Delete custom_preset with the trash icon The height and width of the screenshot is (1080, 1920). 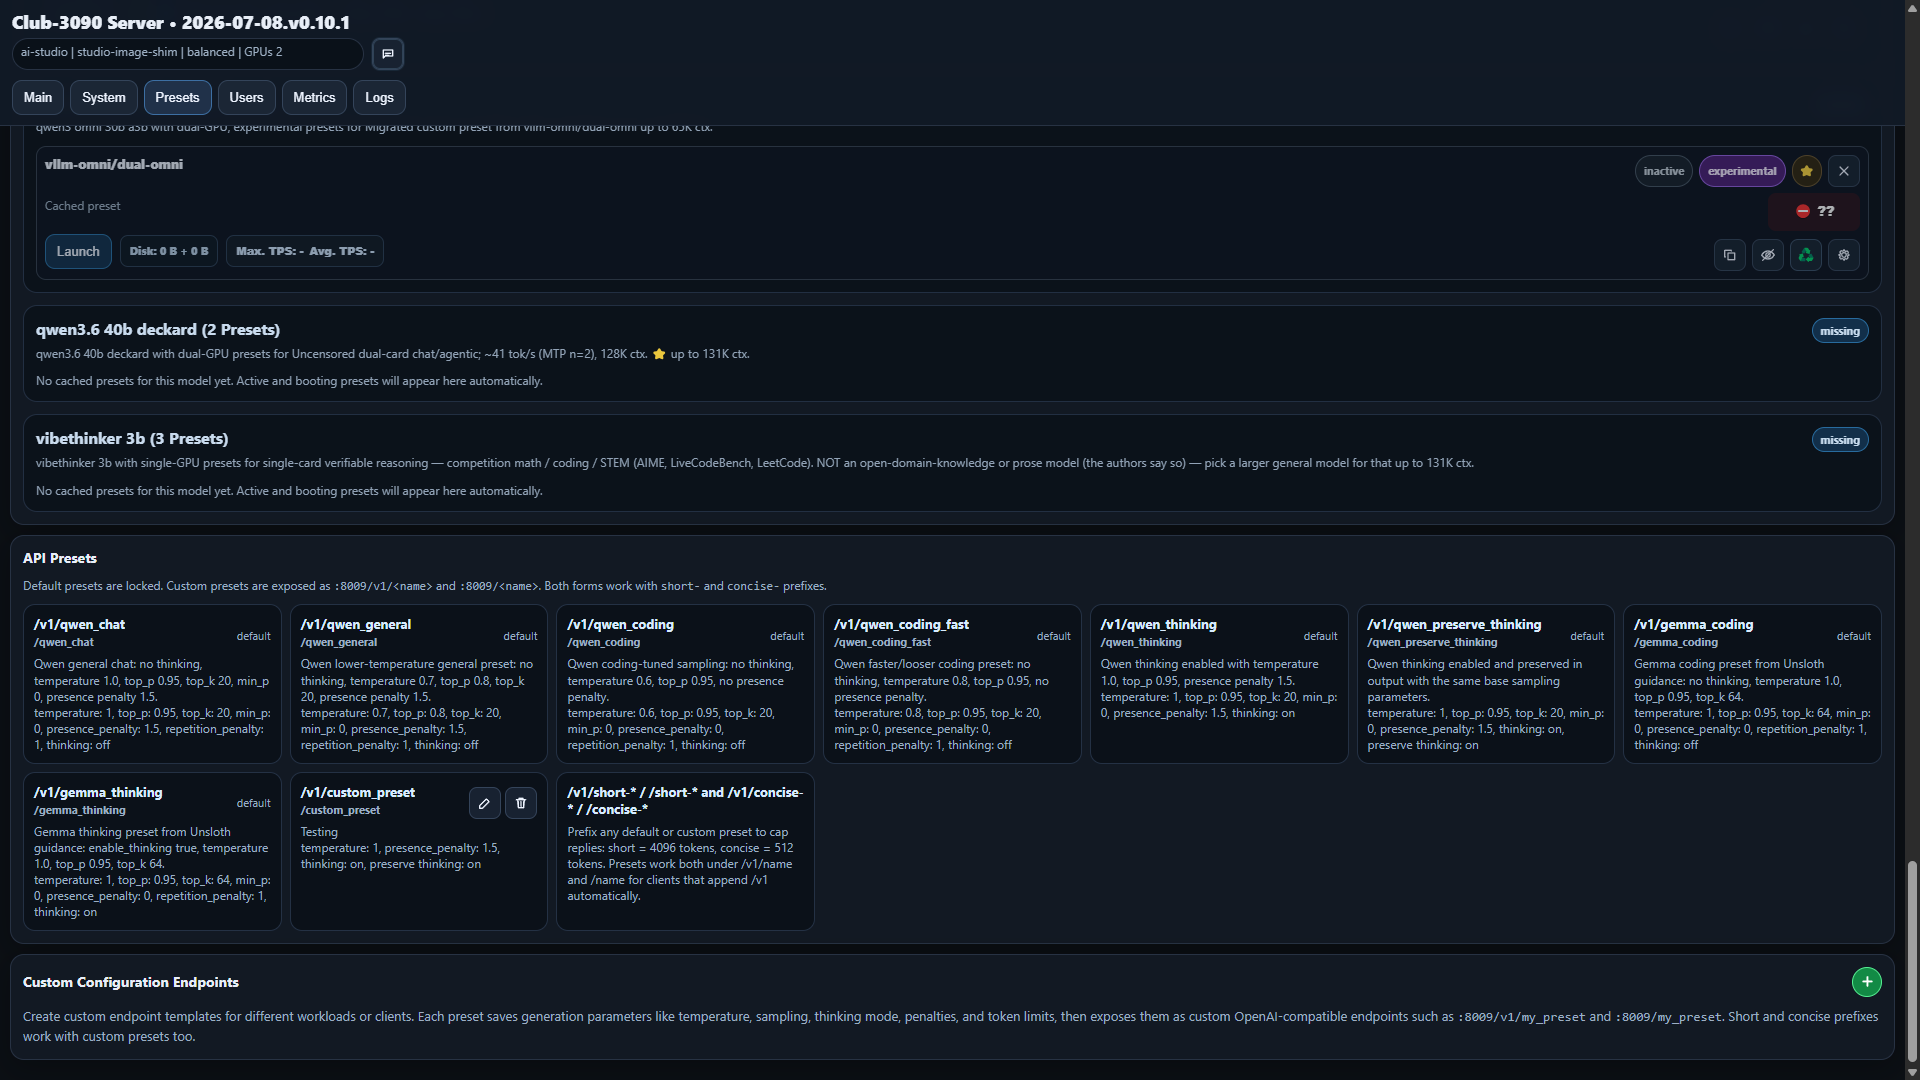coord(521,803)
